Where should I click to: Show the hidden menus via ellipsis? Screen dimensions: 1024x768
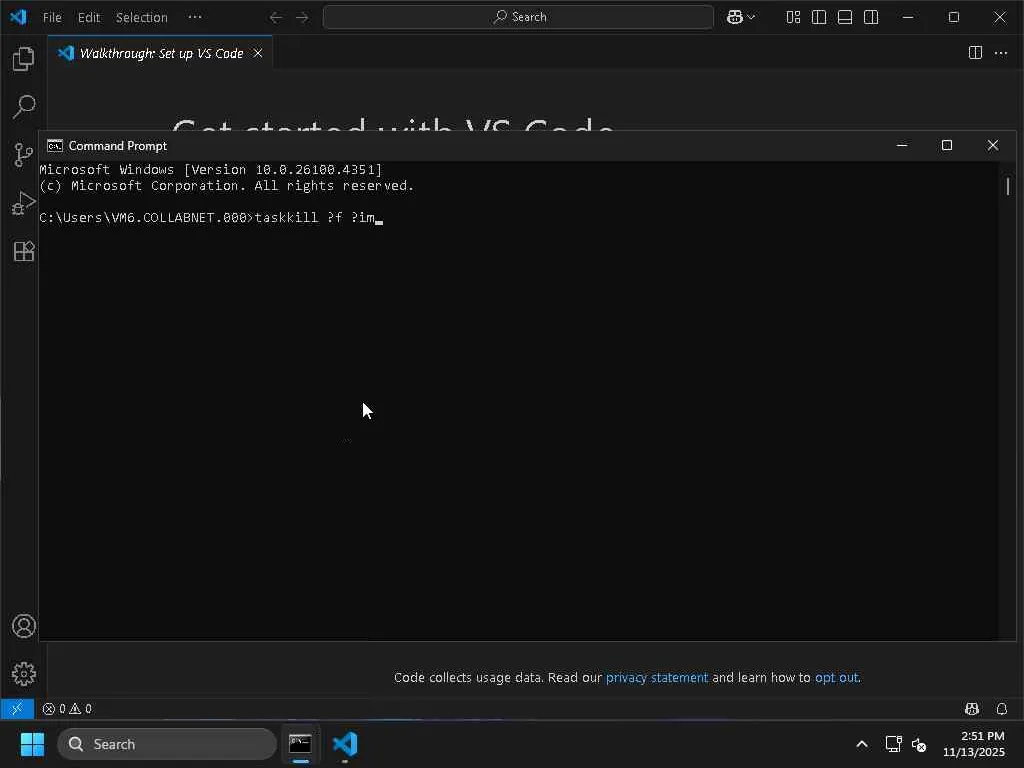click(195, 17)
